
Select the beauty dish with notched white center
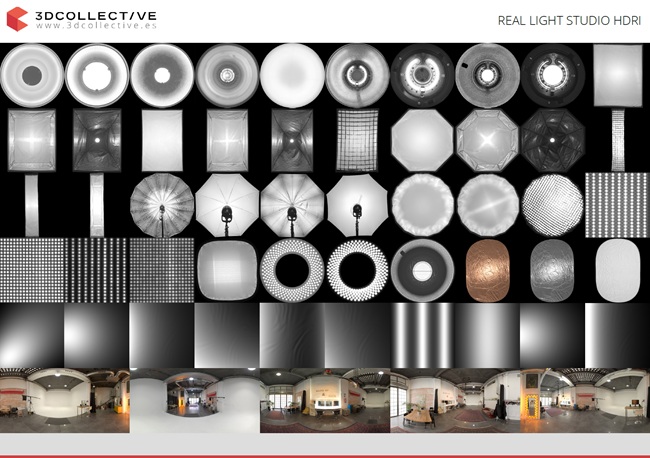coord(97,75)
